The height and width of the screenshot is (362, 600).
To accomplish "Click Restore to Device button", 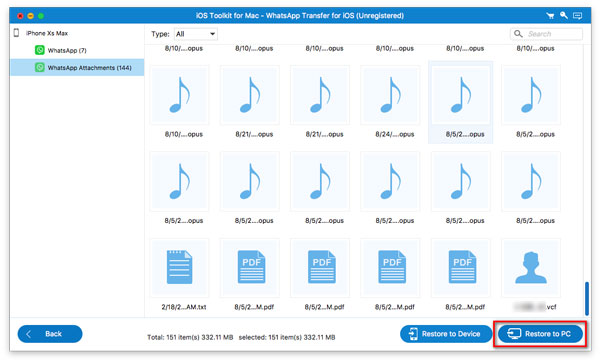I will click(446, 334).
